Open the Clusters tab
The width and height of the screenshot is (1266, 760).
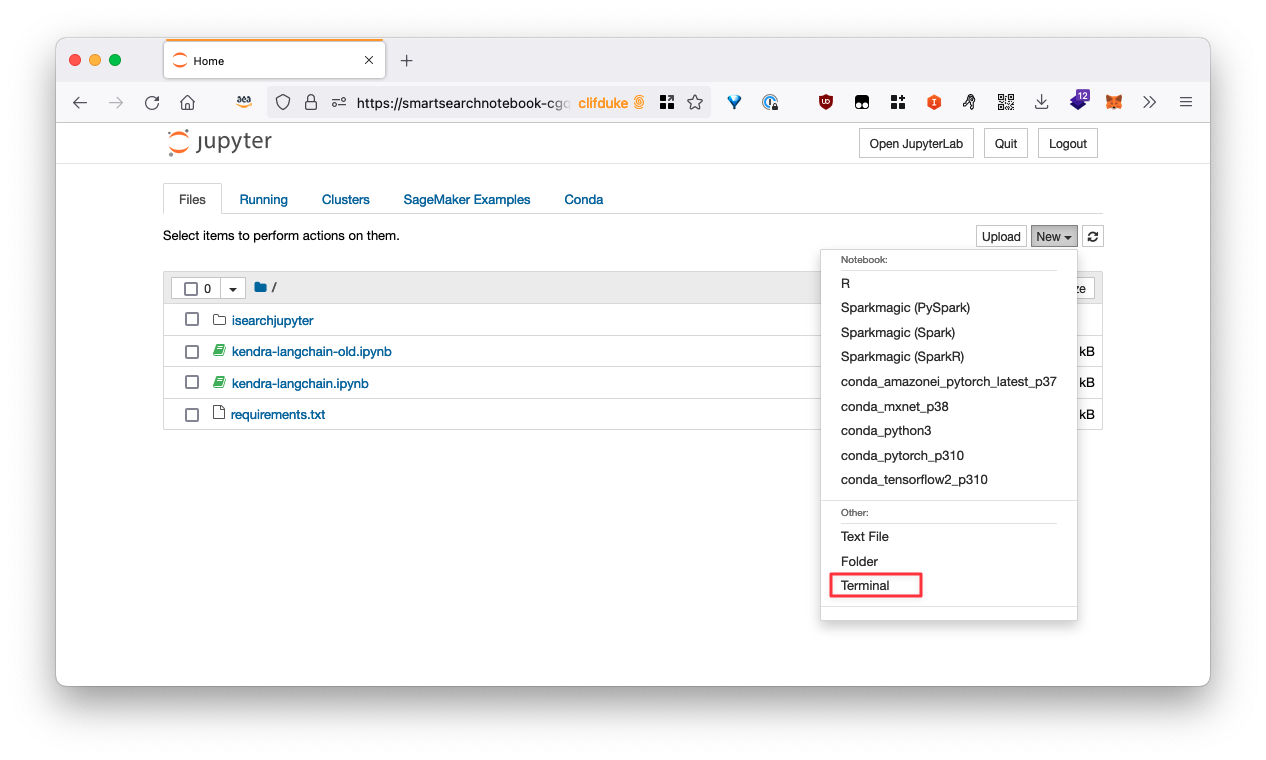coord(346,199)
